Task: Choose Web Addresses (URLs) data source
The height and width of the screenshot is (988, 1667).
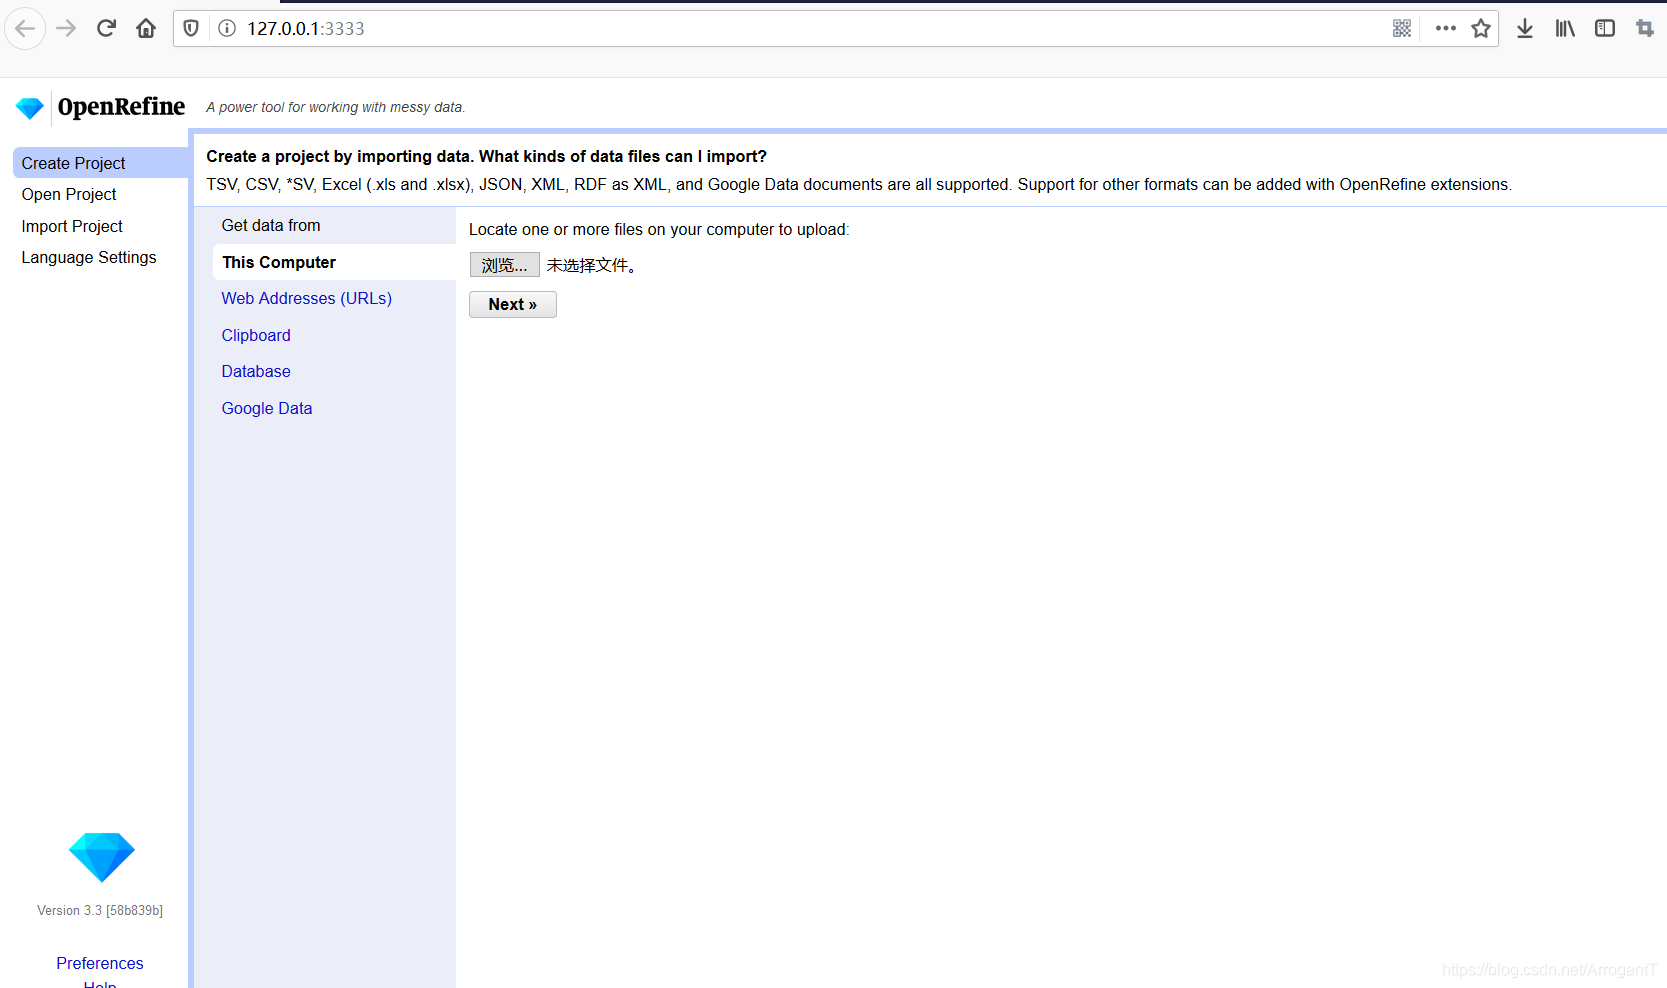Action: pyautogui.click(x=306, y=298)
